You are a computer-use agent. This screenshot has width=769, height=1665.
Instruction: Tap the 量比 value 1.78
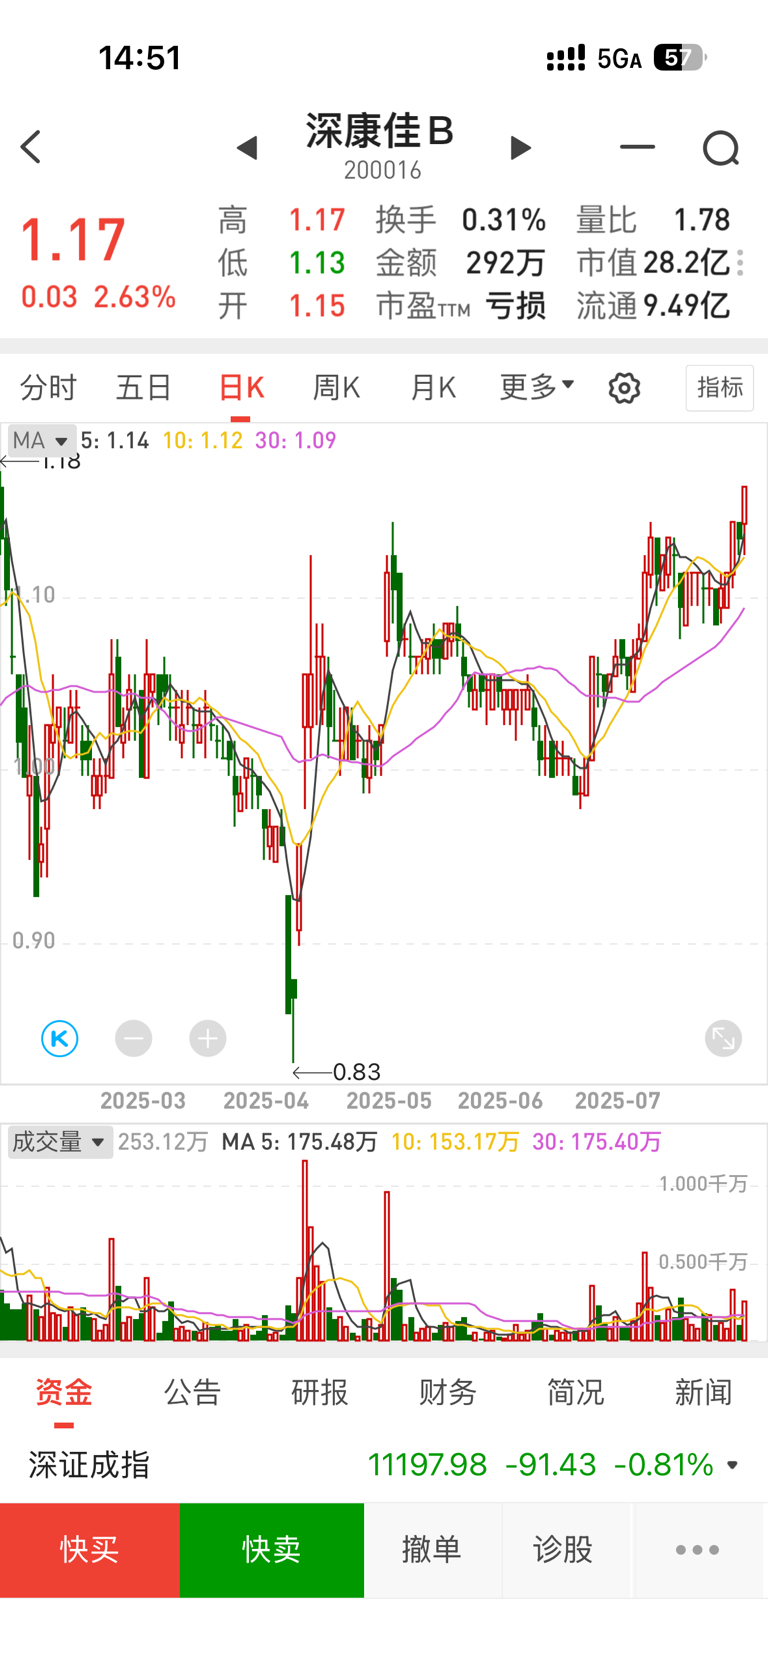(702, 220)
